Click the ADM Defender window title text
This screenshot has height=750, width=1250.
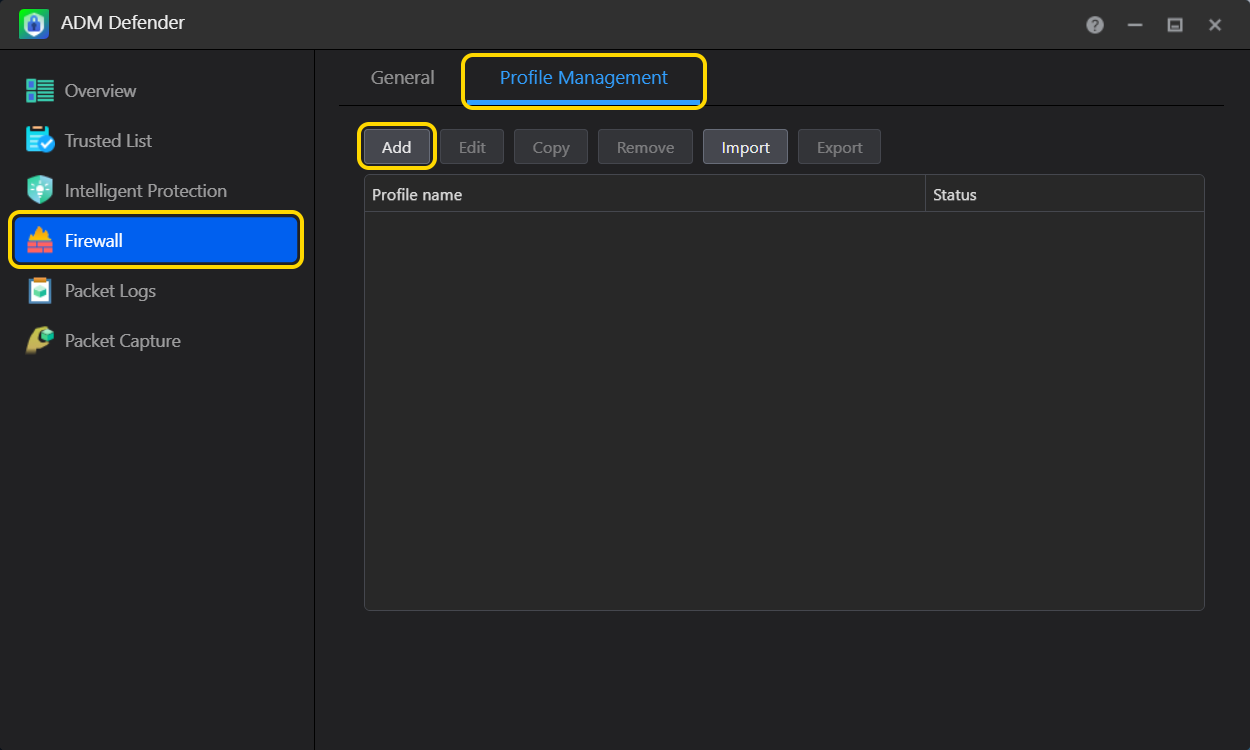(123, 23)
